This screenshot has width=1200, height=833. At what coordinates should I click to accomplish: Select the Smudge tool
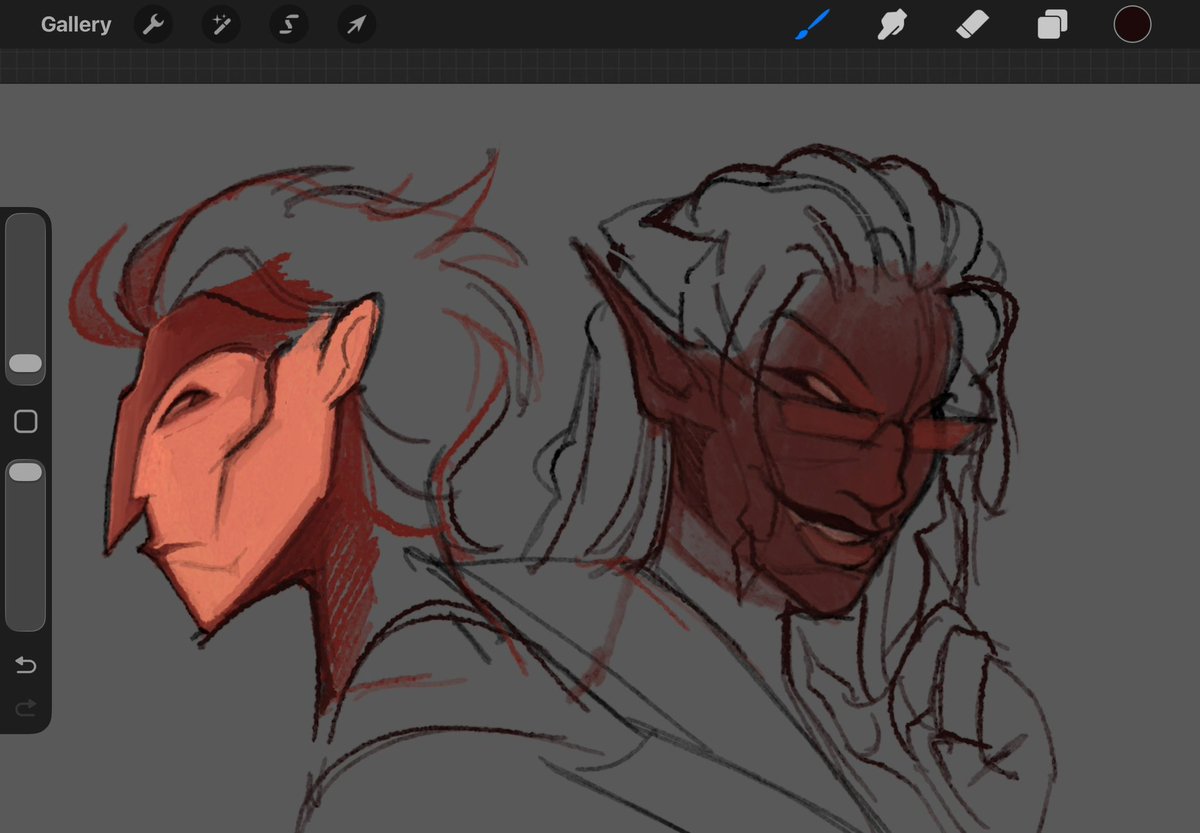click(892, 24)
